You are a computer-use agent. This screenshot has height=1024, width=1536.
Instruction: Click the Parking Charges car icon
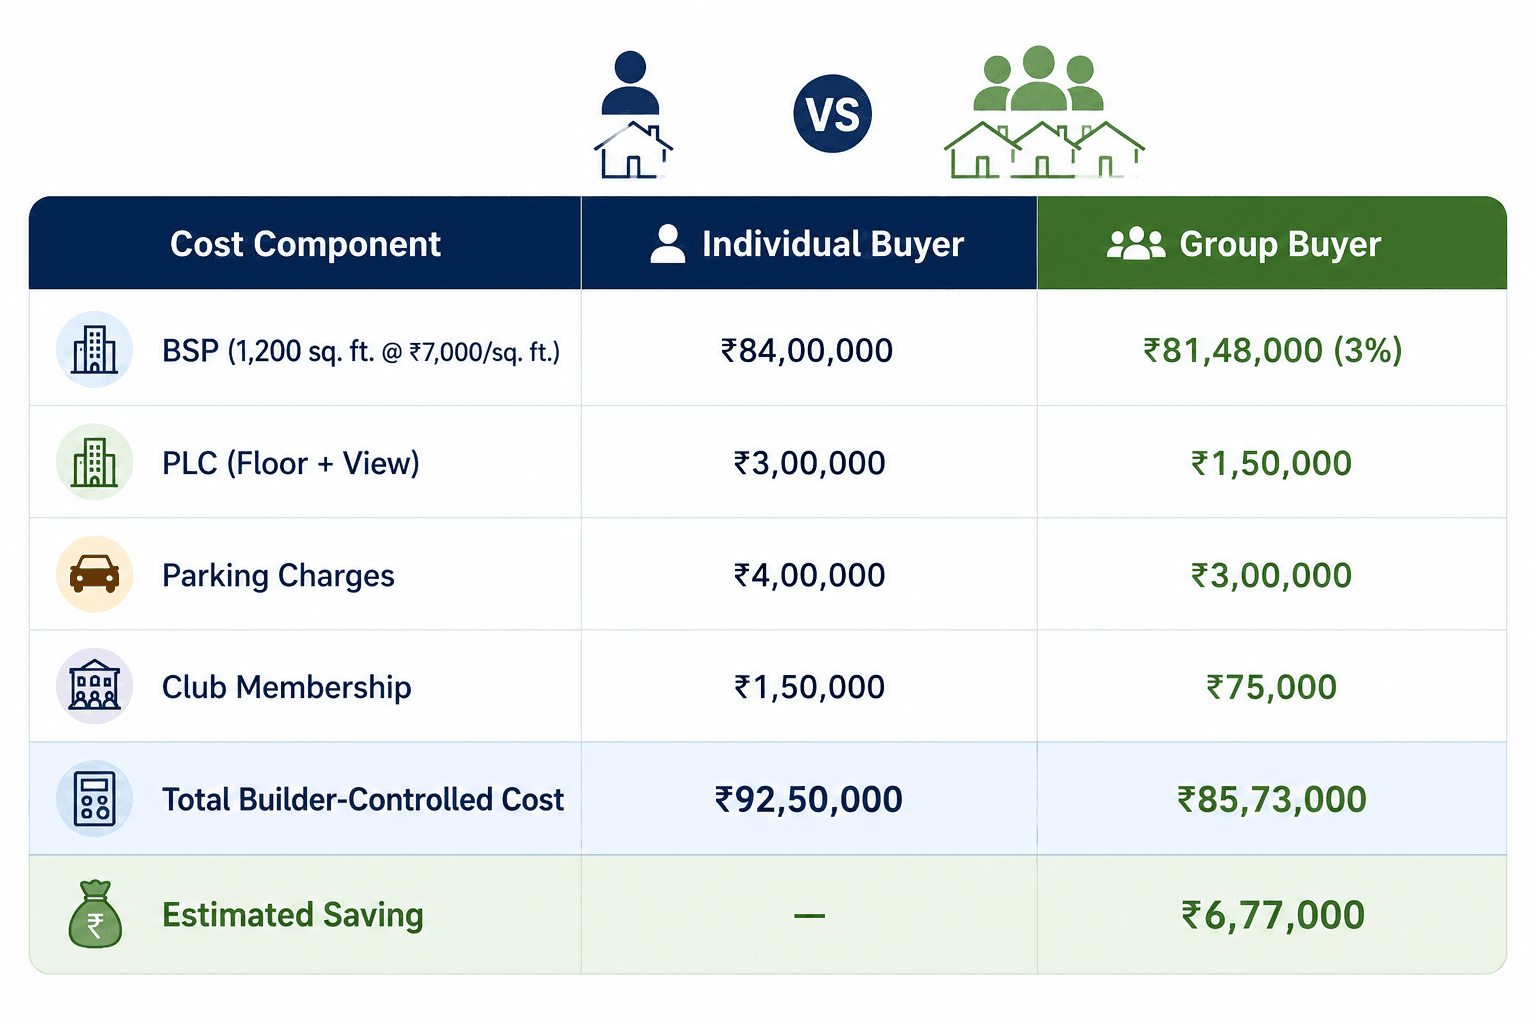(x=95, y=574)
